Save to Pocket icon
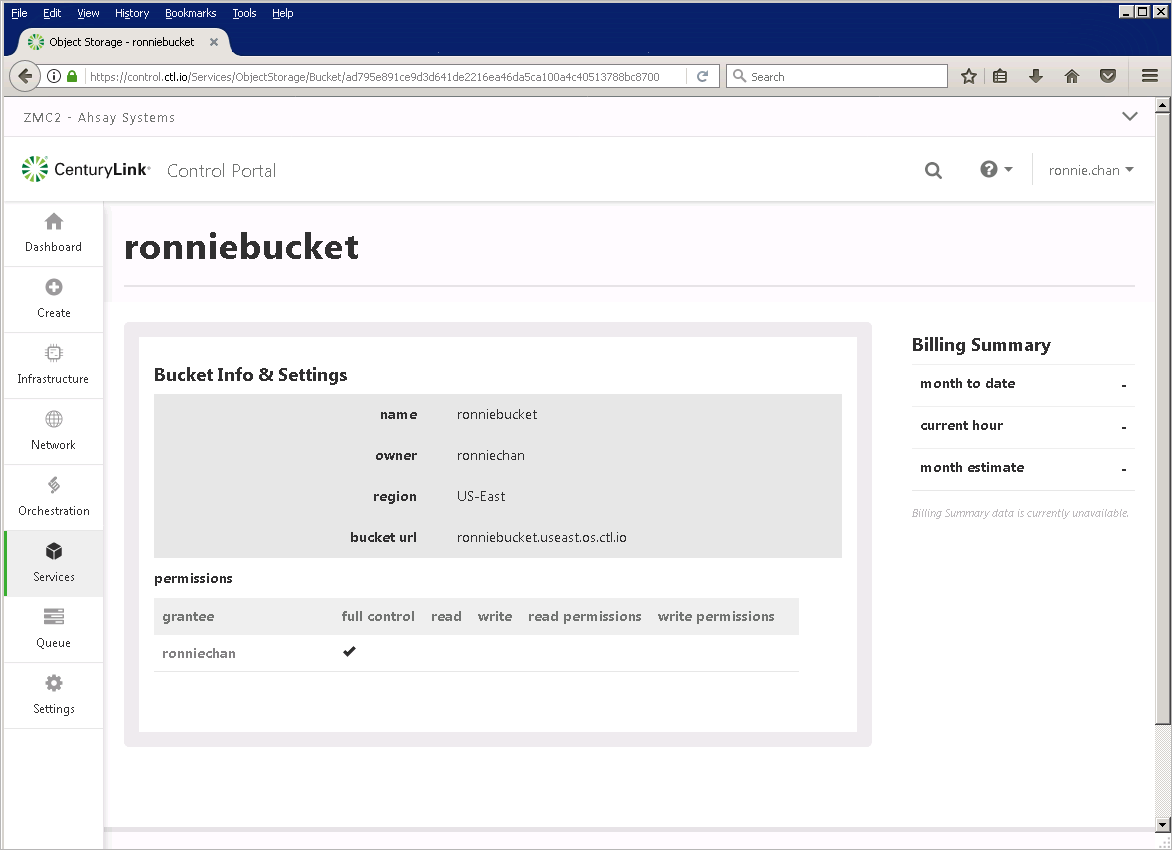The height and width of the screenshot is (850, 1172). pos(1108,76)
